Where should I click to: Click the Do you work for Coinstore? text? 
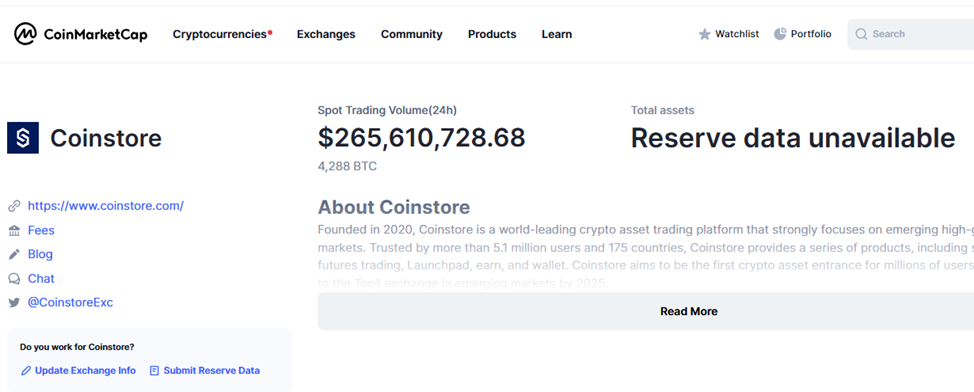tap(77, 347)
